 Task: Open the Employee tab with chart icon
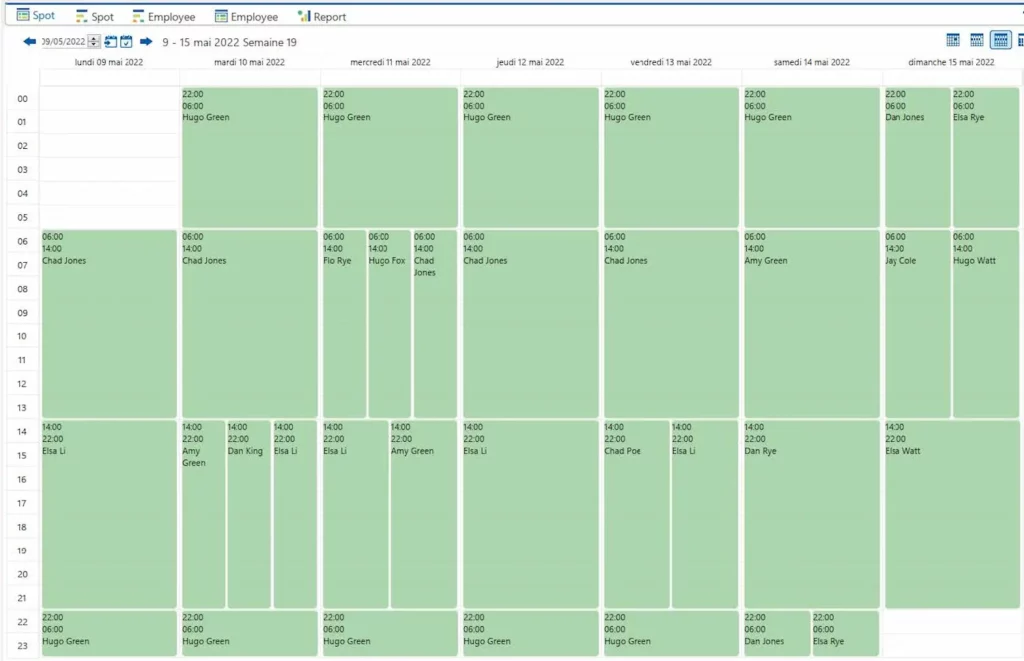(x=164, y=17)
